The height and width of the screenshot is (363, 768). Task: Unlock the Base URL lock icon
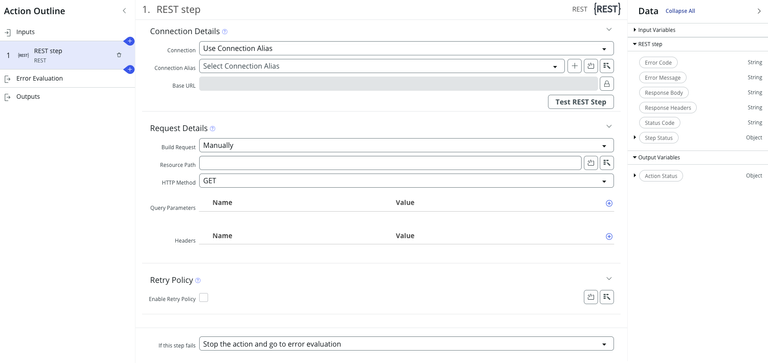607,84
